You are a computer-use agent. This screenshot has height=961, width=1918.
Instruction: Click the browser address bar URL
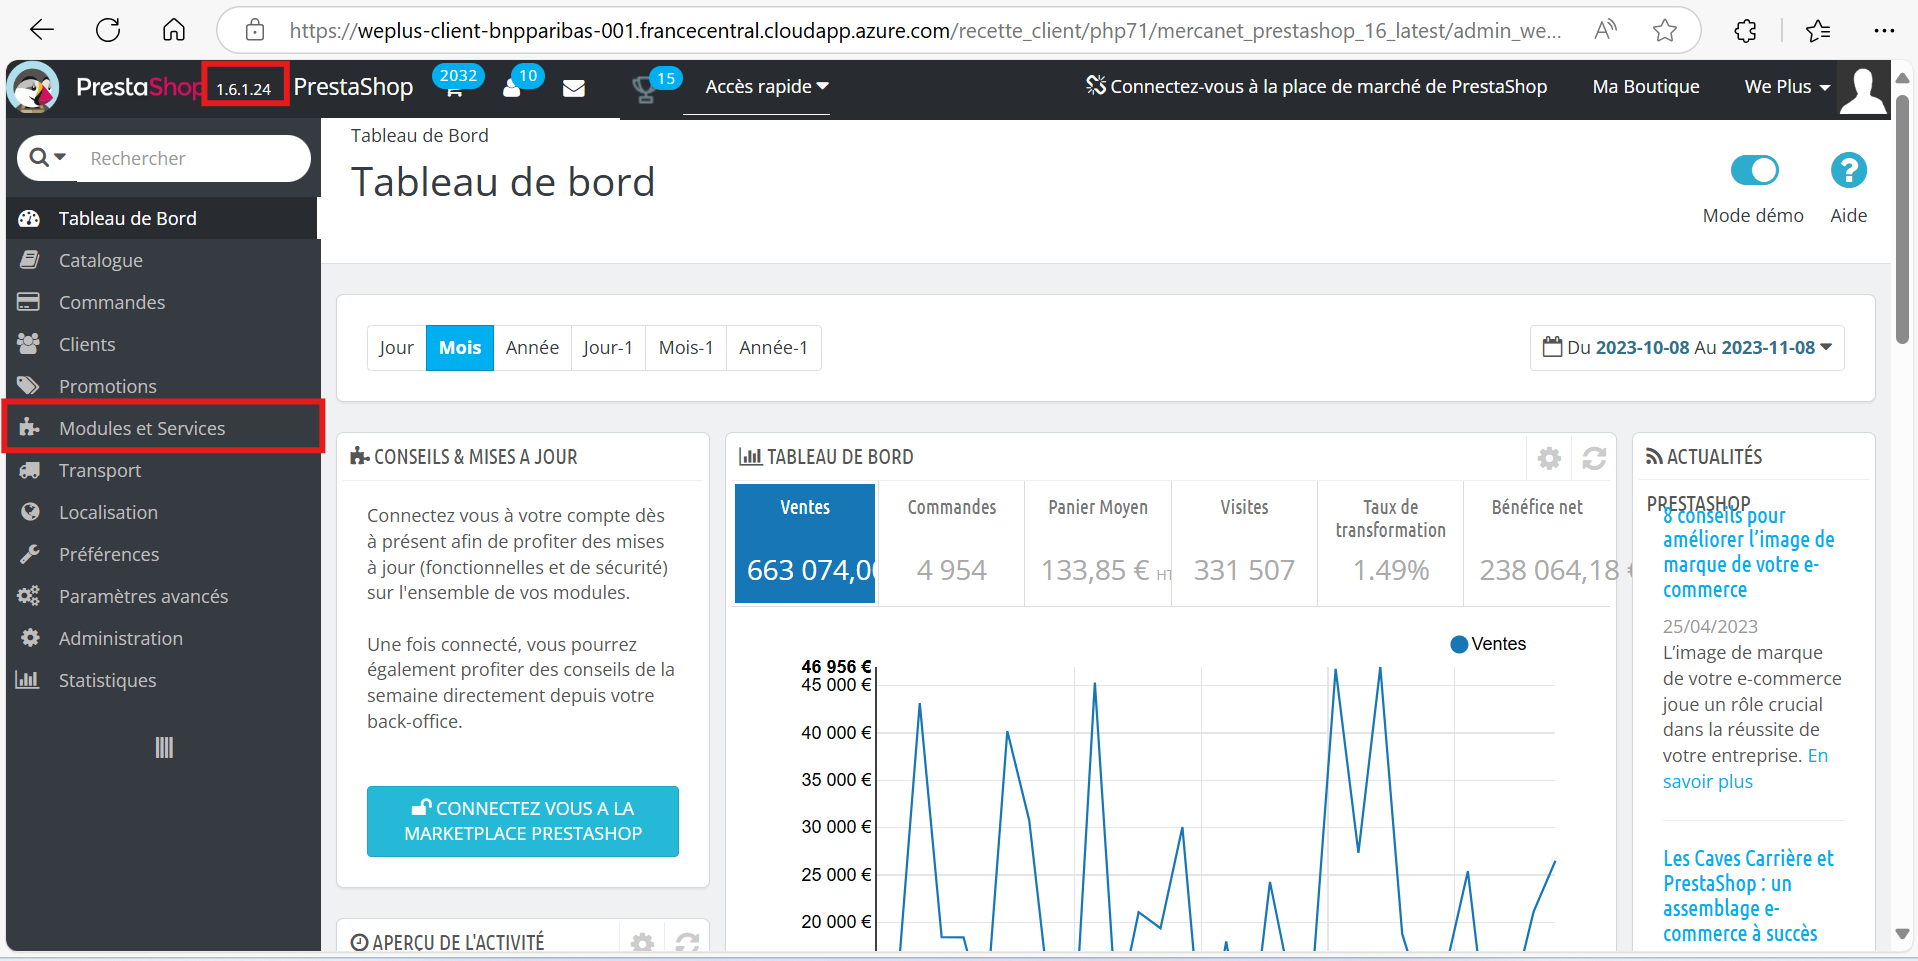pos(924,31)
